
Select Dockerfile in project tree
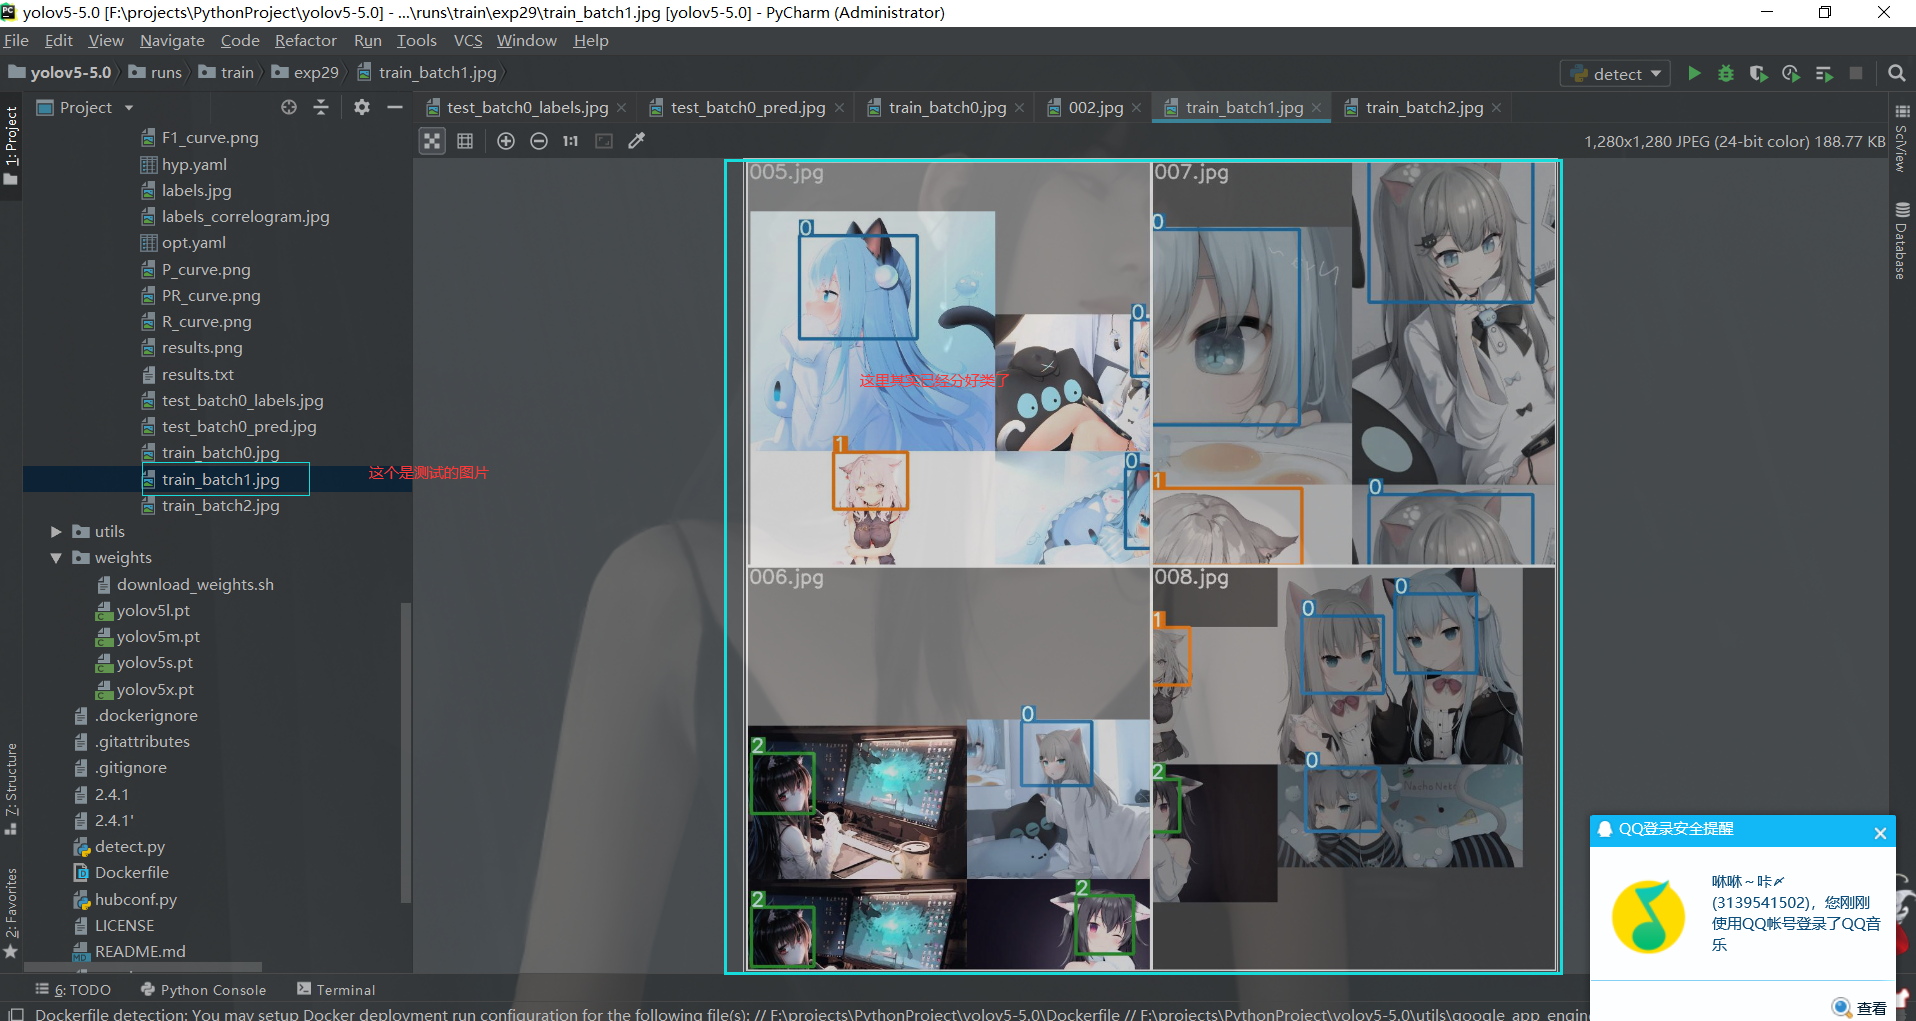click(131, 873)
